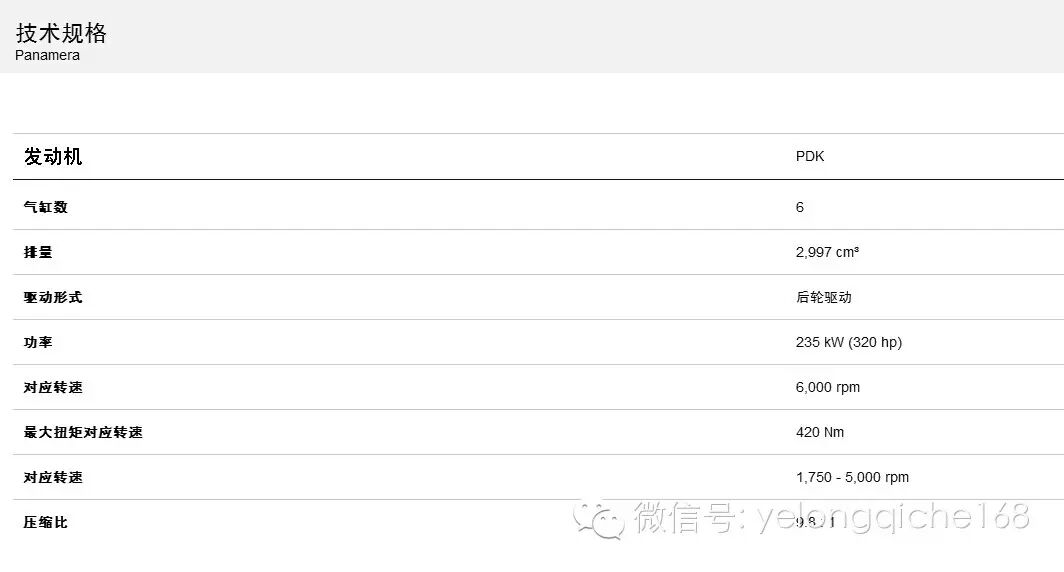Click the 气缸数 row label
This screenshot has height=572, width=1064.
pos(45,207)
